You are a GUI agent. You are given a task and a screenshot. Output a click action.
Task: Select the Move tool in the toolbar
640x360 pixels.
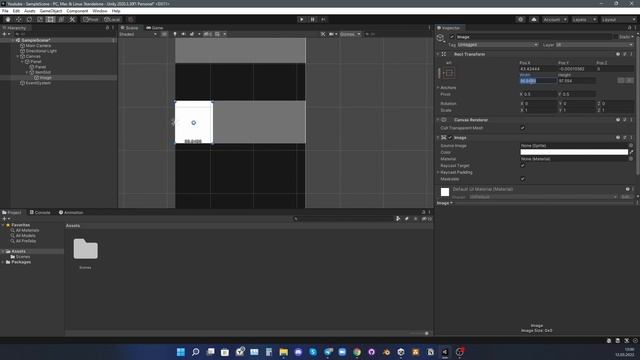coord(18,19)
